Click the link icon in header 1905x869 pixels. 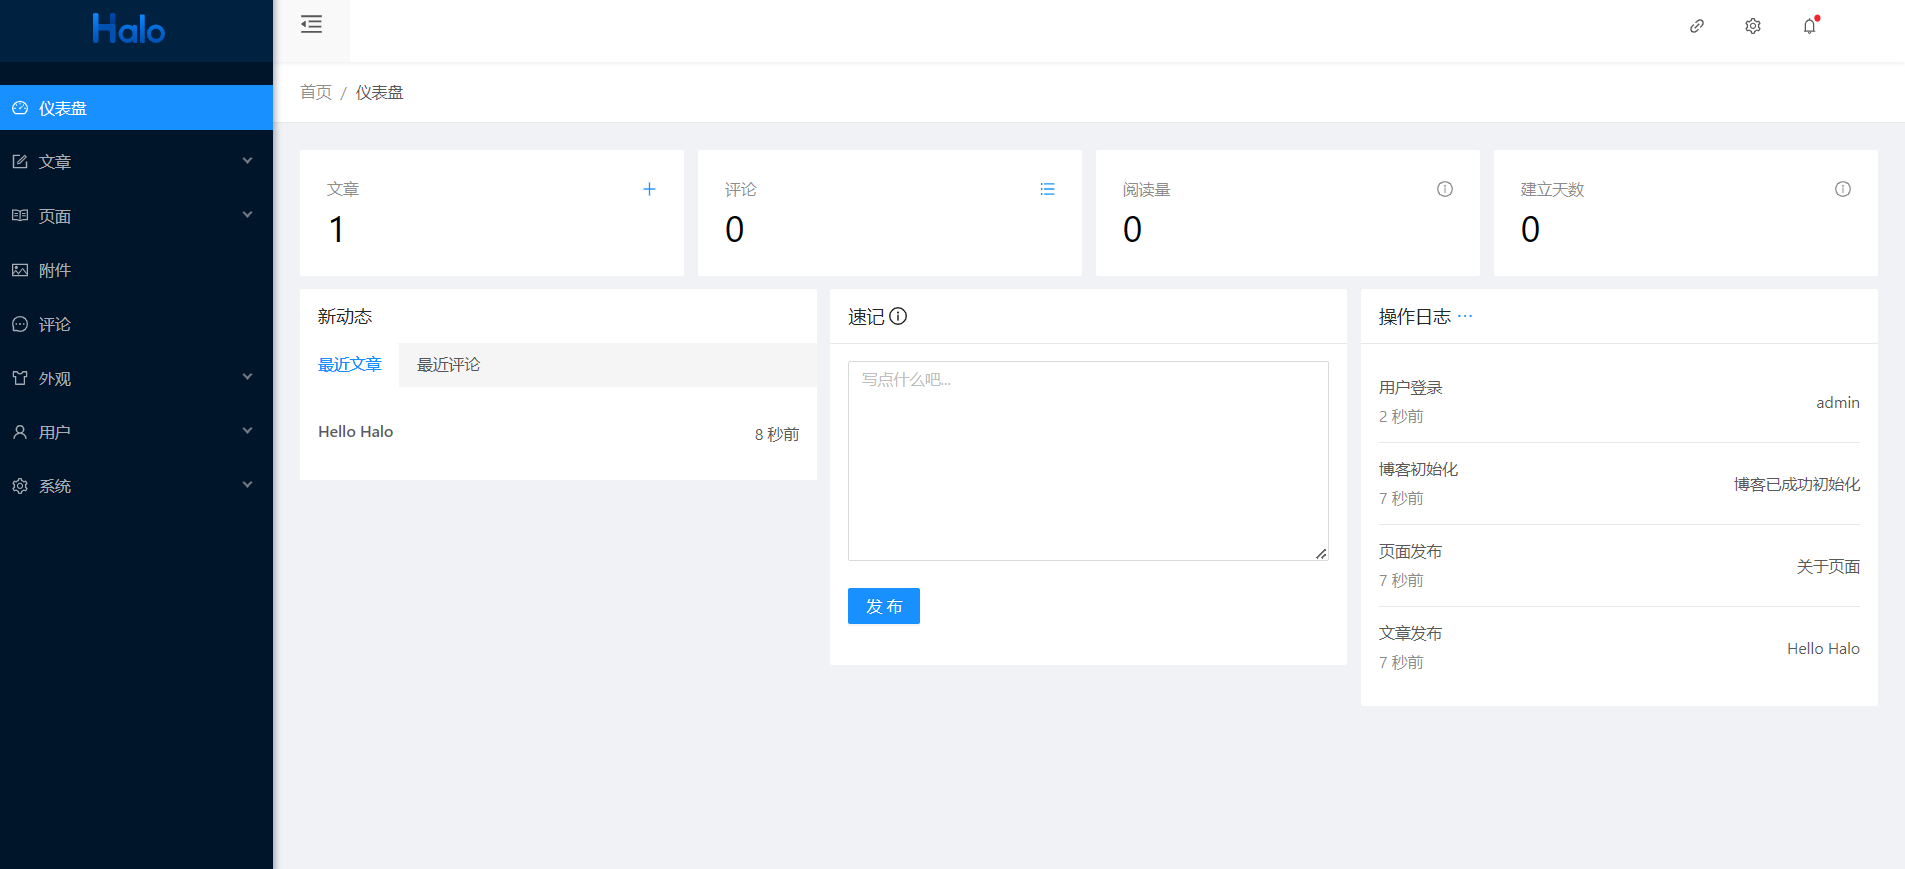(x=1697, y=26)
